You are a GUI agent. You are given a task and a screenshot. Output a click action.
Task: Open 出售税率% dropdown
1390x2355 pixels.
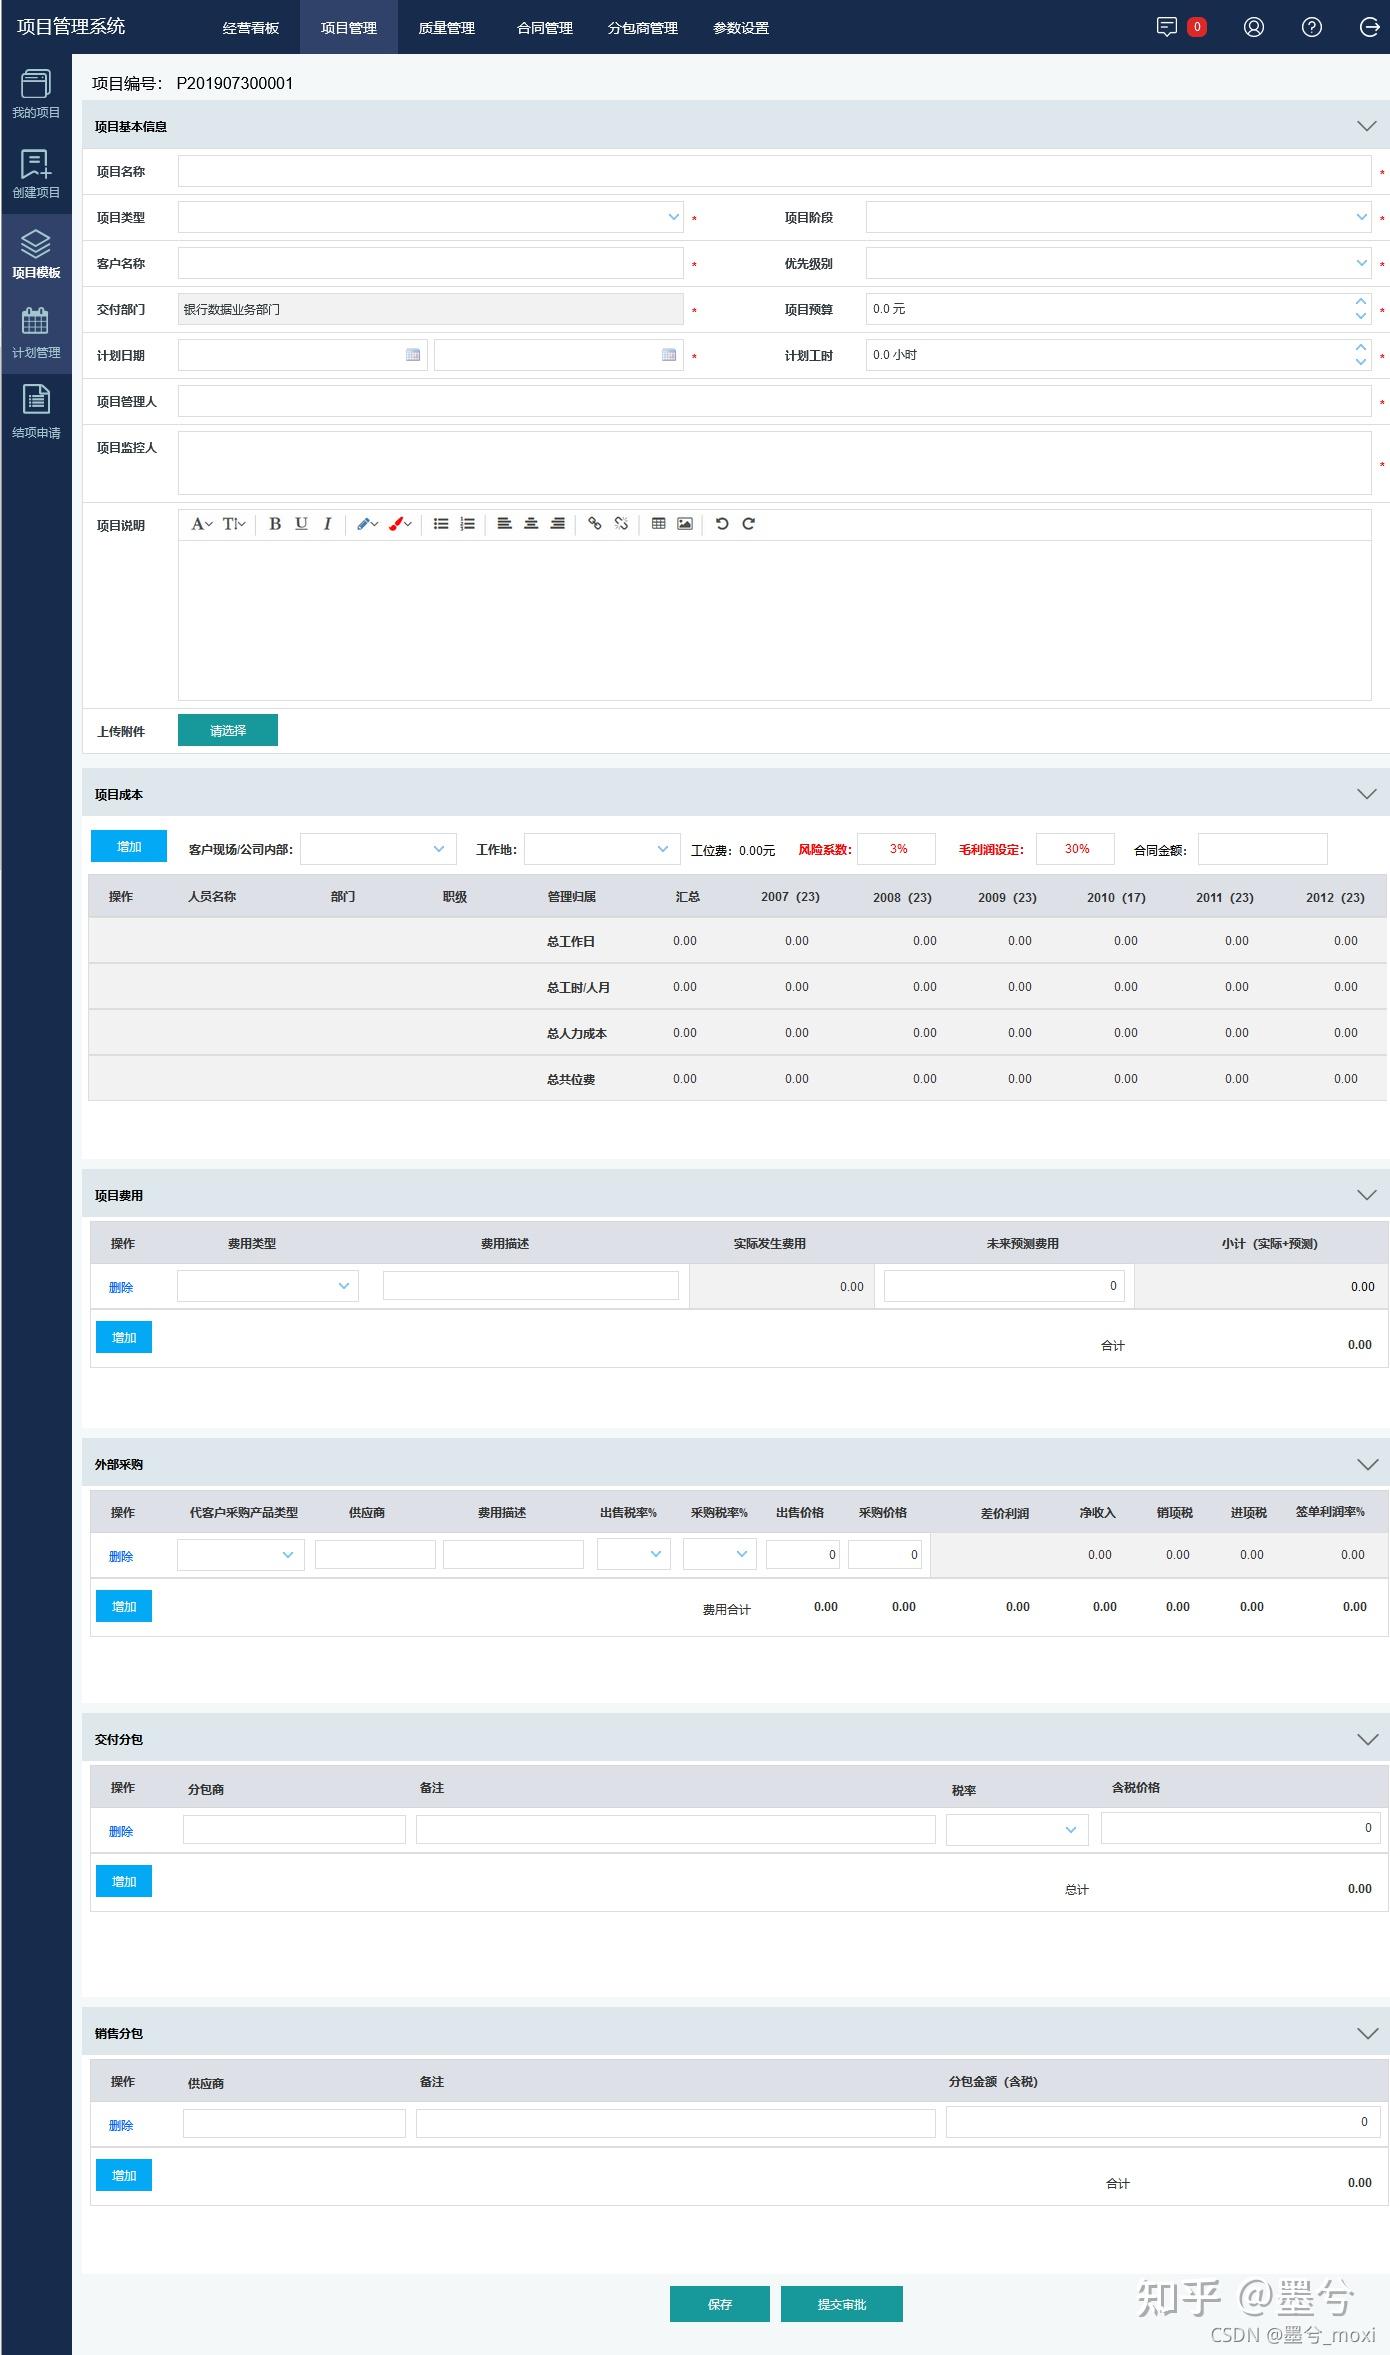(634, 1555)
